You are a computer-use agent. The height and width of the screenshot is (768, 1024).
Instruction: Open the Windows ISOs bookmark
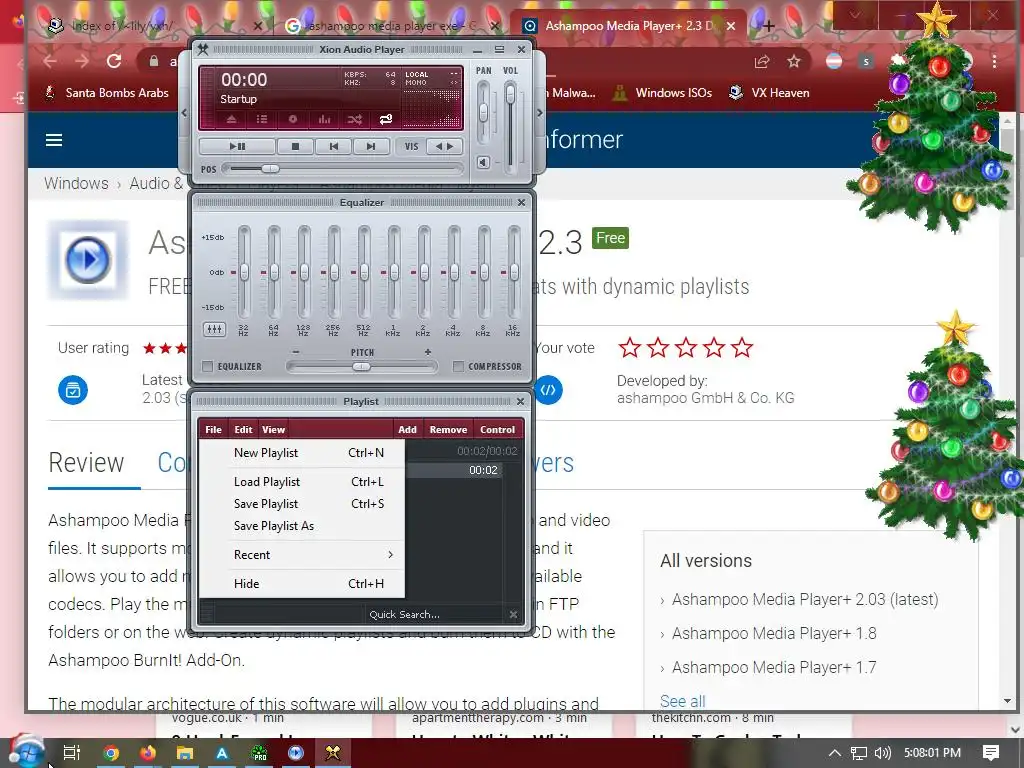pyautogui.click(x=662, y=93)
